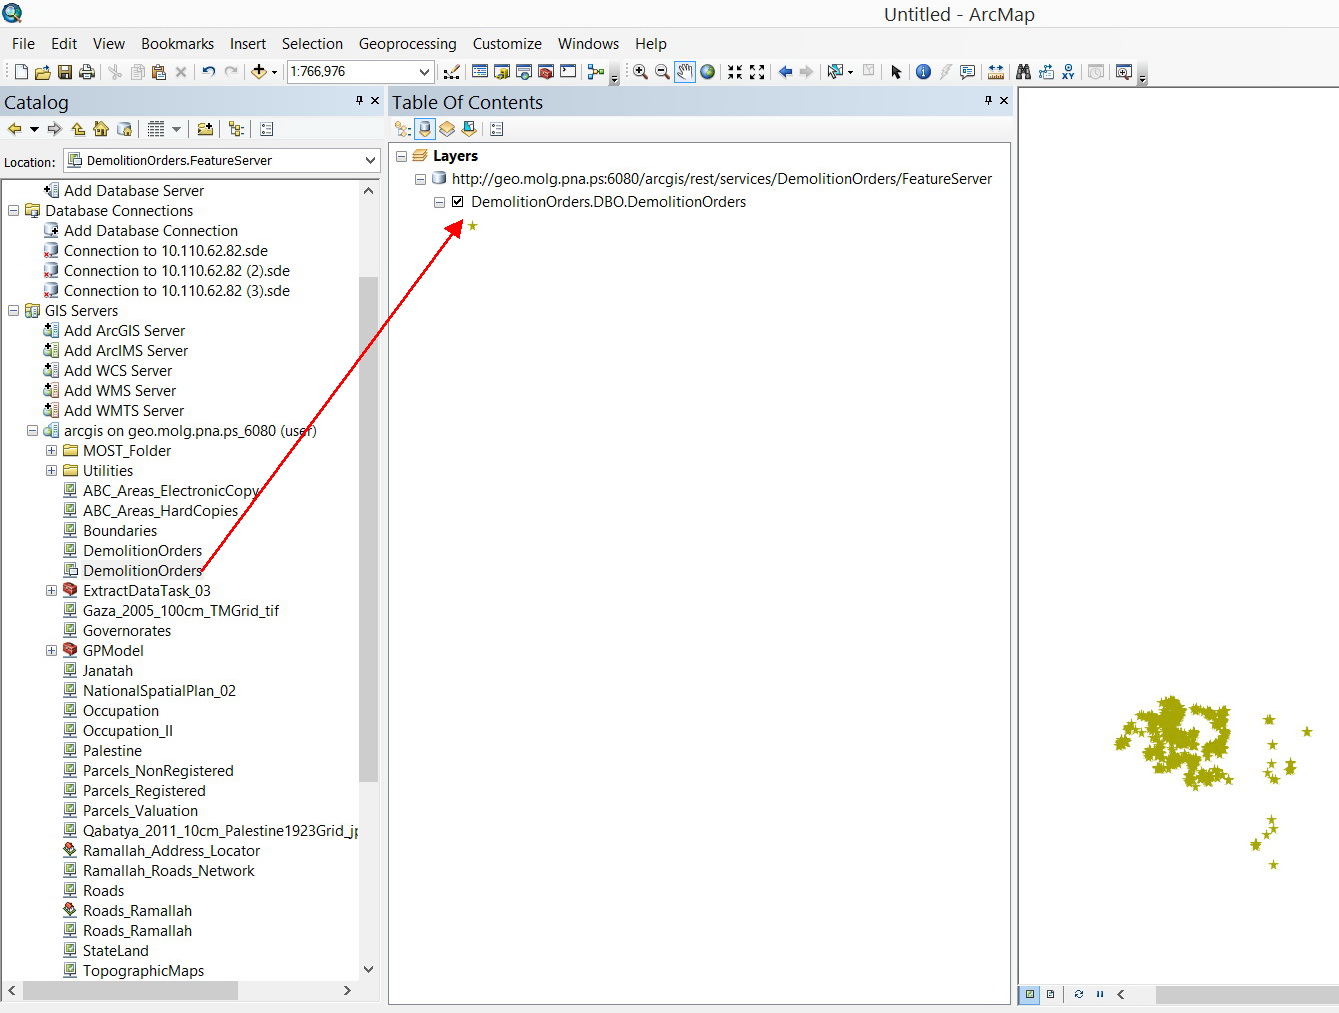1339x1013 pixels.
Task: Launch ModelBuilder window
Action: coord(596,72)
